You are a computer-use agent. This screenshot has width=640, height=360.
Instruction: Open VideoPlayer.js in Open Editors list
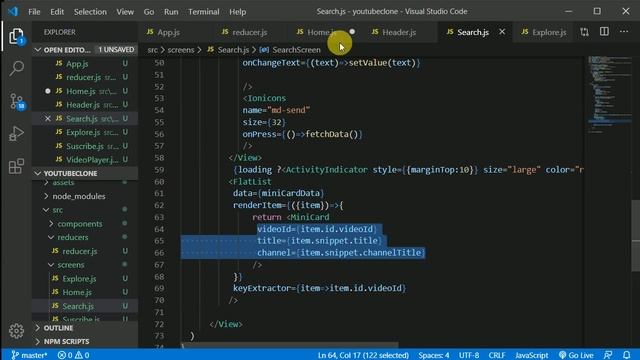click(85, 160)
